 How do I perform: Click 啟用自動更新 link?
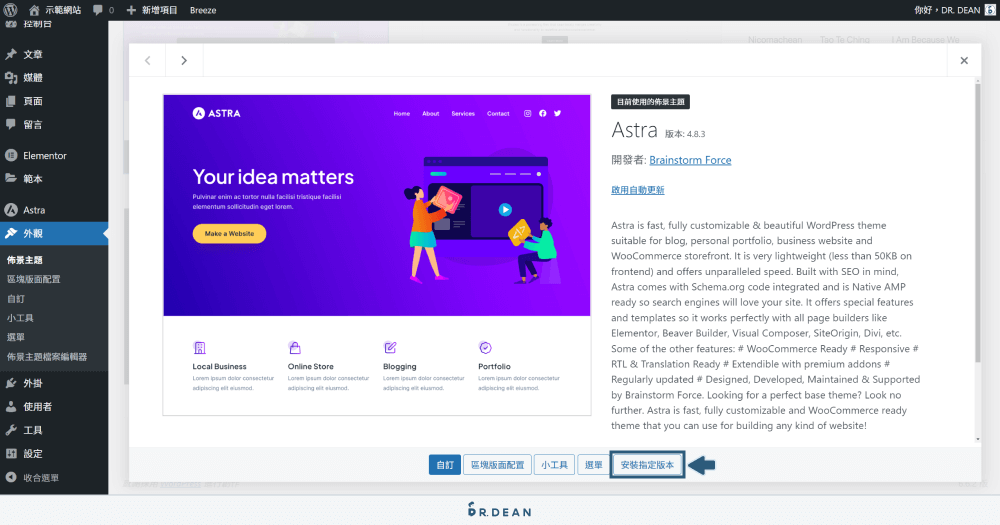click(638, 190)
